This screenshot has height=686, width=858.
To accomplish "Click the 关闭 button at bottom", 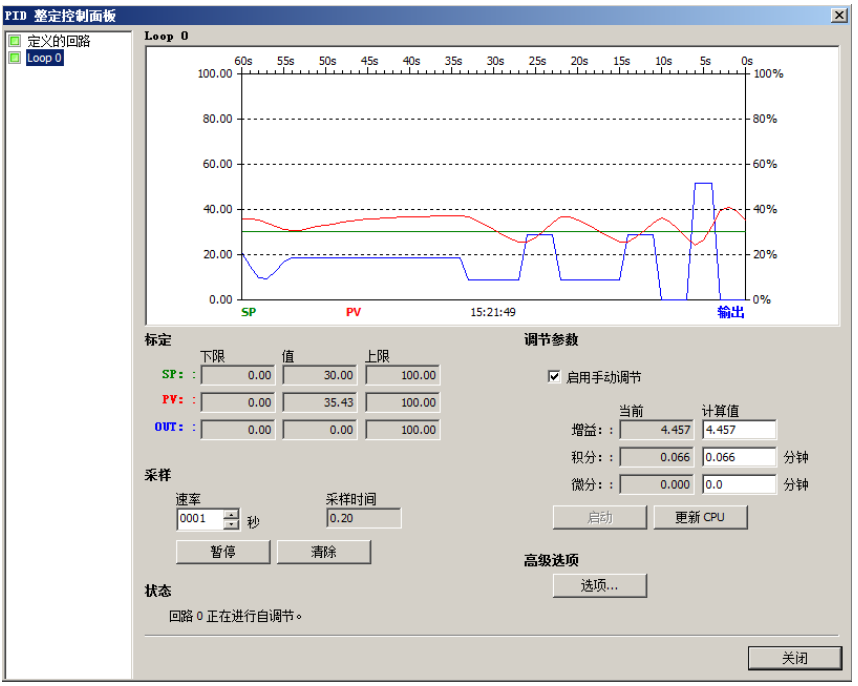I will (x=794, y=658).
